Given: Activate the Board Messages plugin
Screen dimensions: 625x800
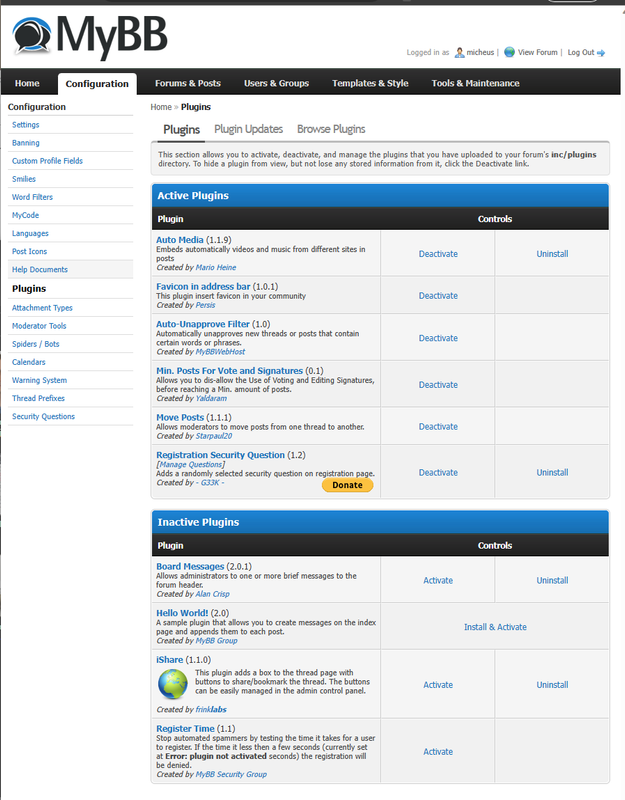Looking at the screenshot, I should pyautogui.click(x=438, y=580).
